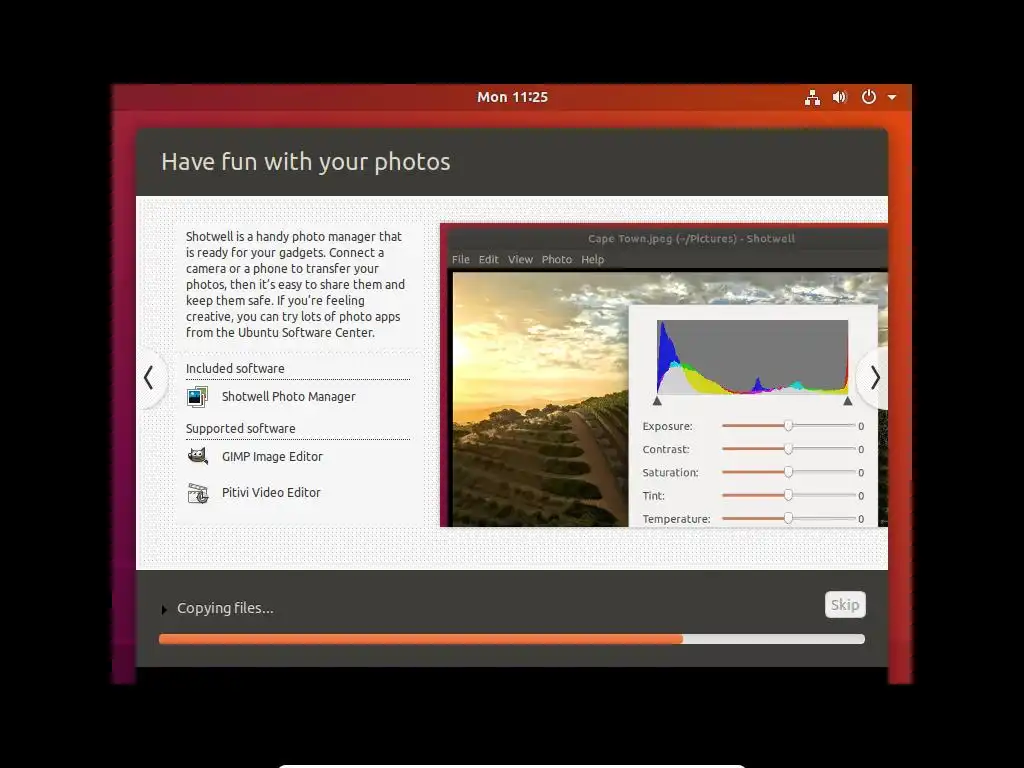Expand the Copying files details triangle
The image size is (1024, 768).
tap(164, 609)
